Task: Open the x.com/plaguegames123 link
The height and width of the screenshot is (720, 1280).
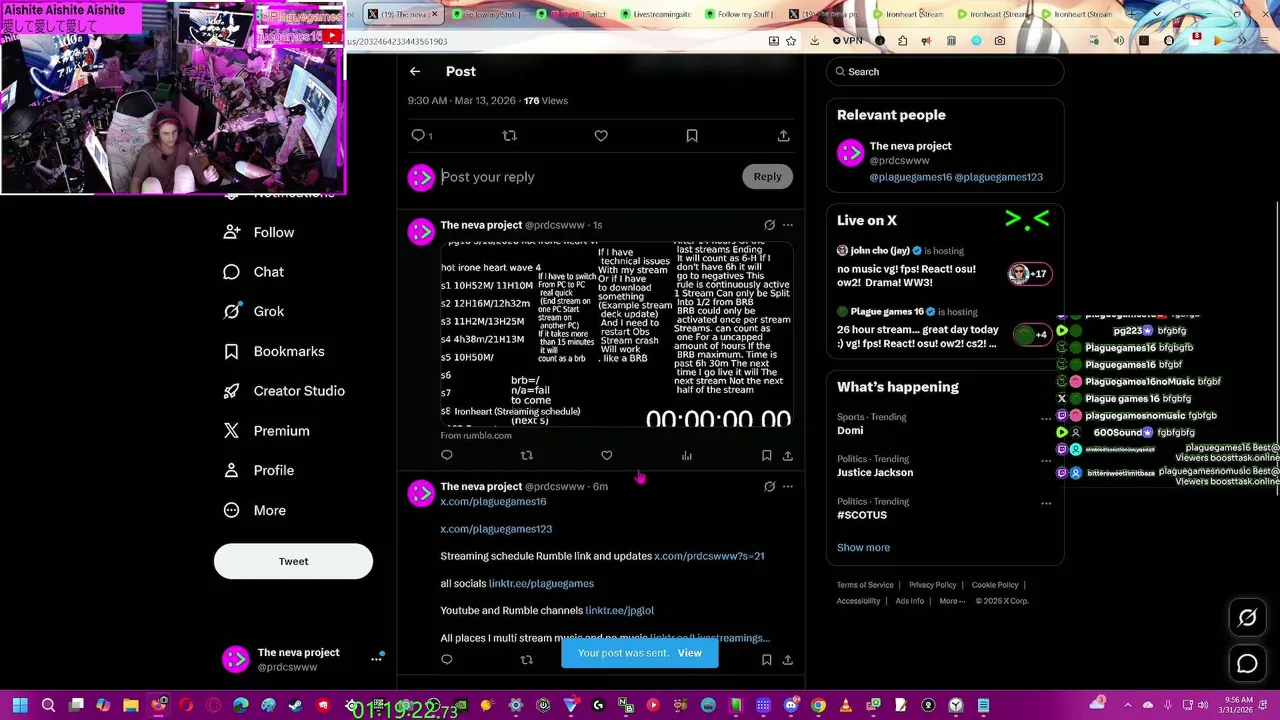Action: 496,529
